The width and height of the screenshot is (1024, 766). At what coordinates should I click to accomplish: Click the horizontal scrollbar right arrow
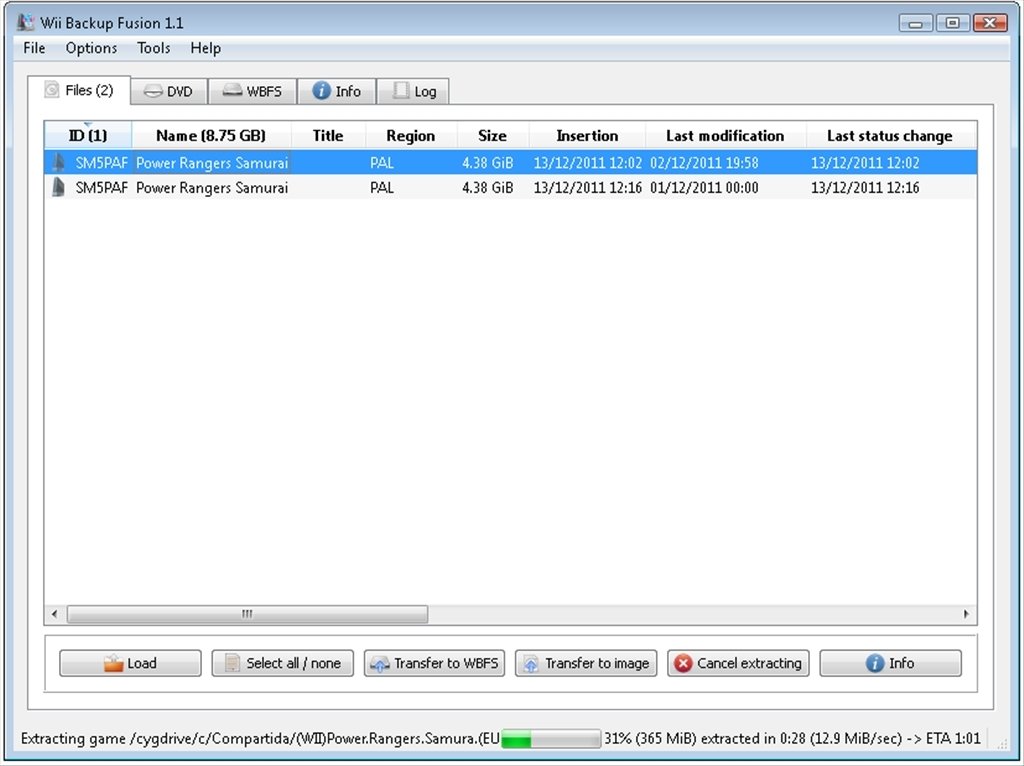967,614
